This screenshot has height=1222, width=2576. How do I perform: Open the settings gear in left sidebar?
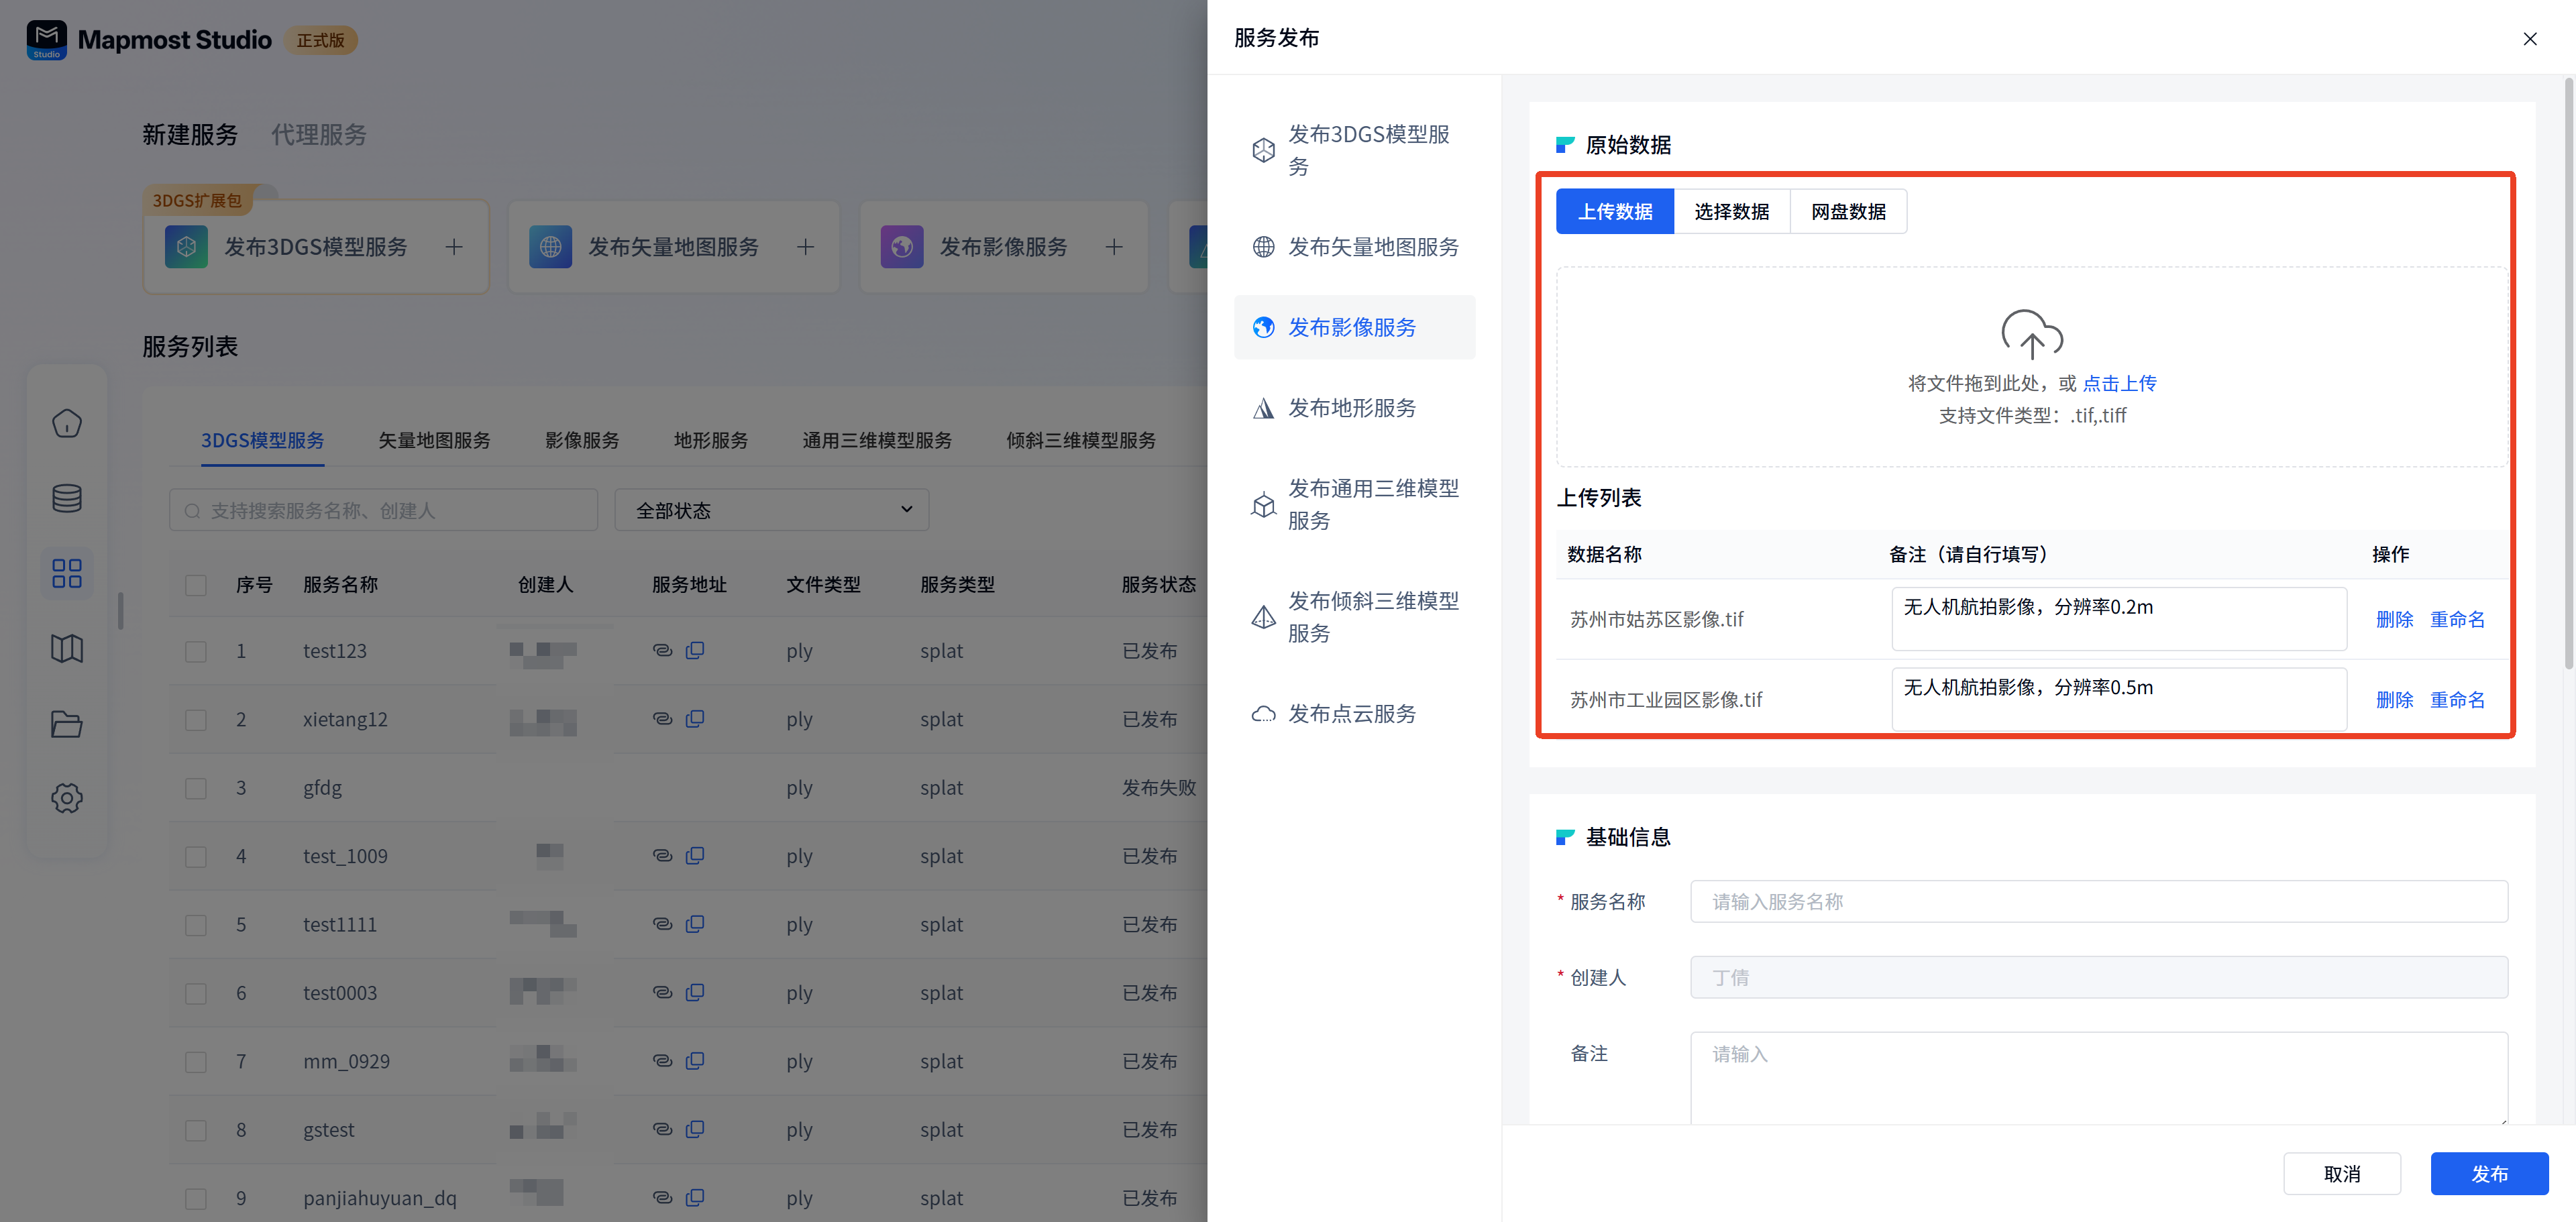tap(66, 798)
